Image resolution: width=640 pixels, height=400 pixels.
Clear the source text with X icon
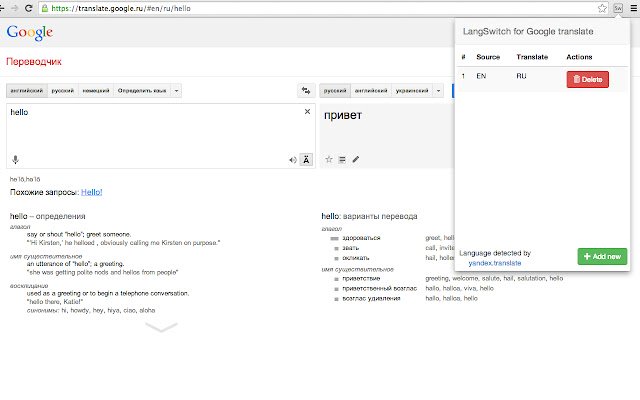tap(307, 111)
